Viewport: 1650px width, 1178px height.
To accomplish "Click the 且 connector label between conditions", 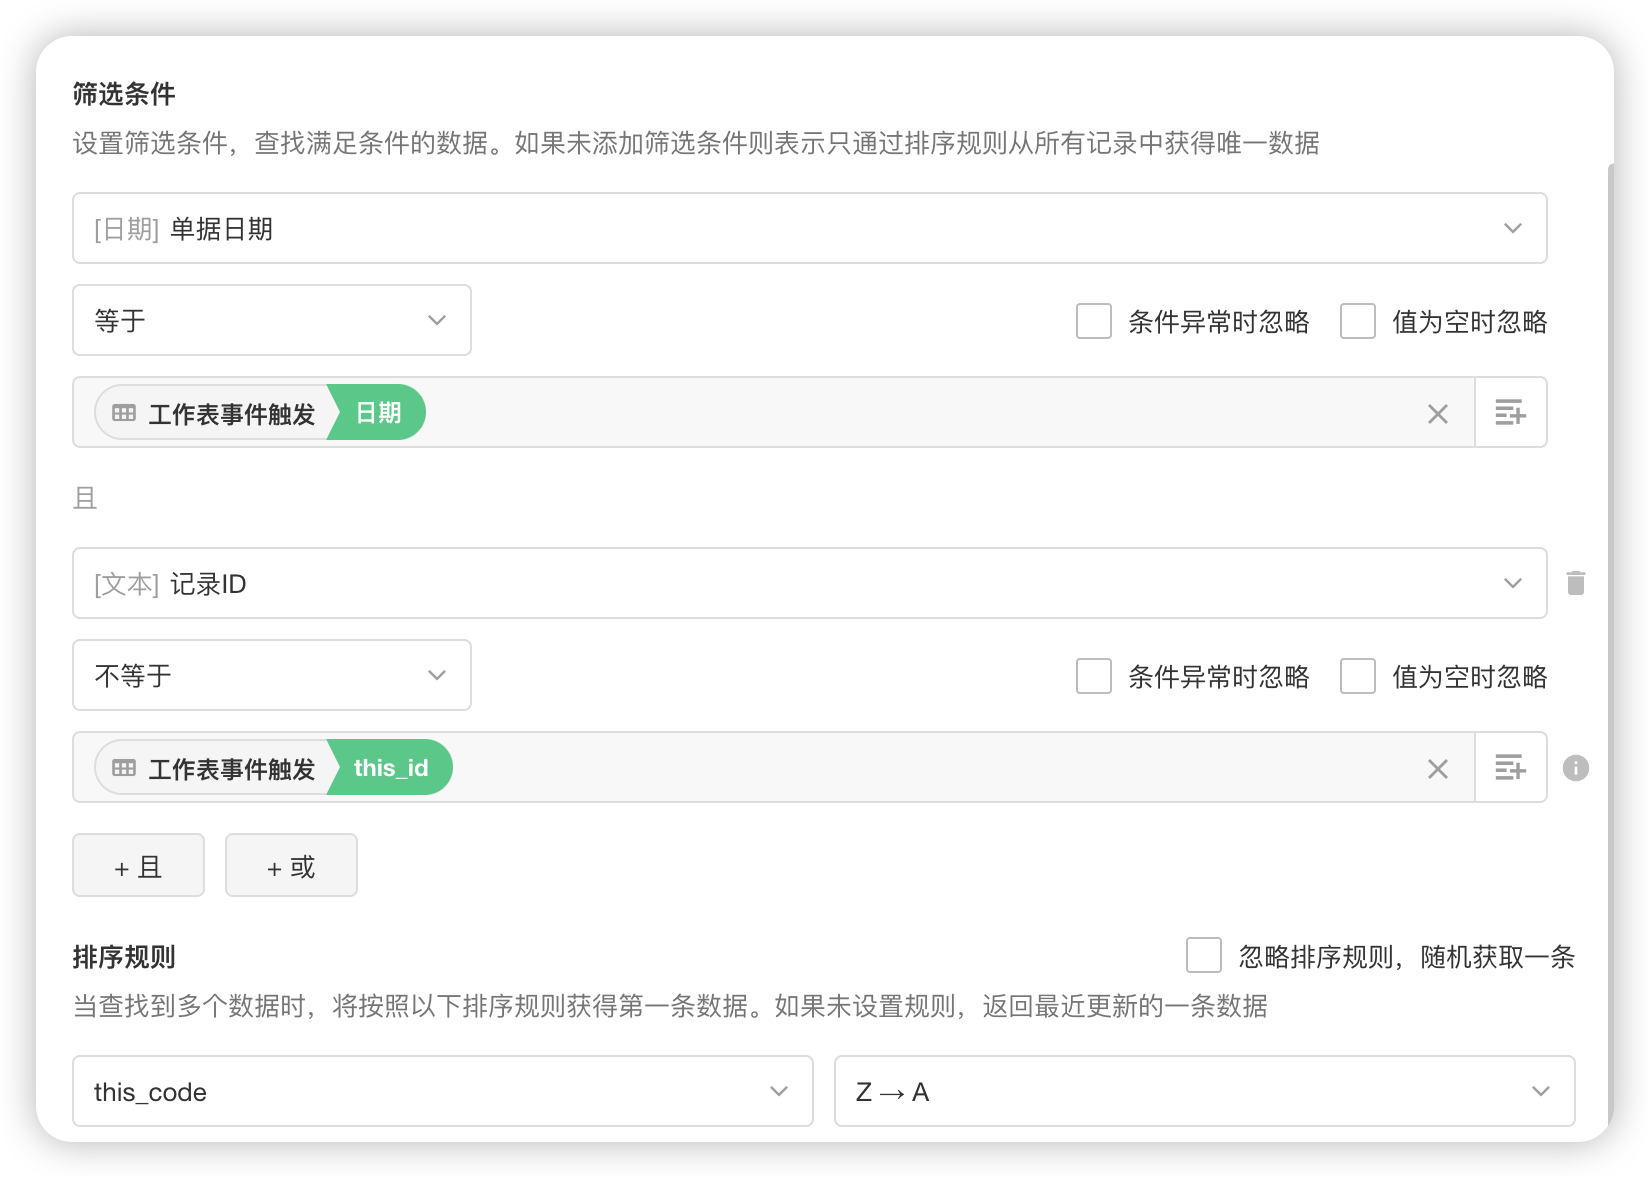I will pyautogui.click(x=85, y=498).
